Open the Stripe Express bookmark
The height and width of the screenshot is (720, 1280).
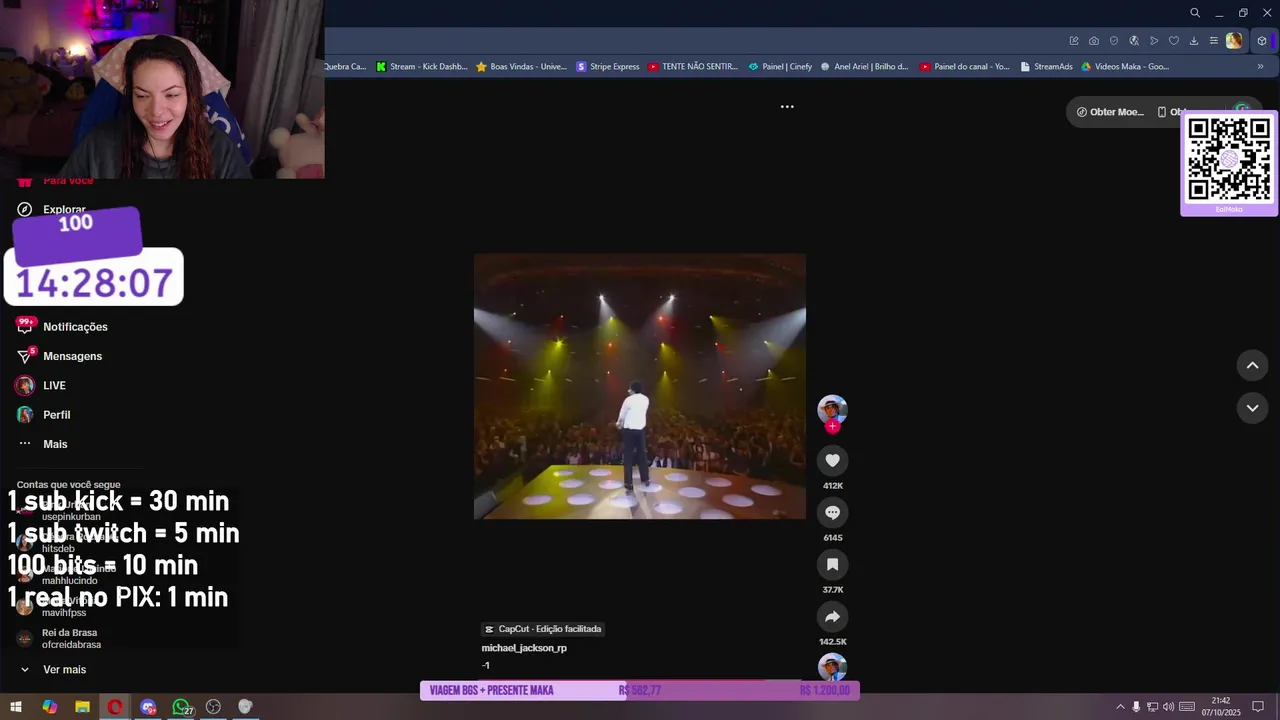click(608, 67)
